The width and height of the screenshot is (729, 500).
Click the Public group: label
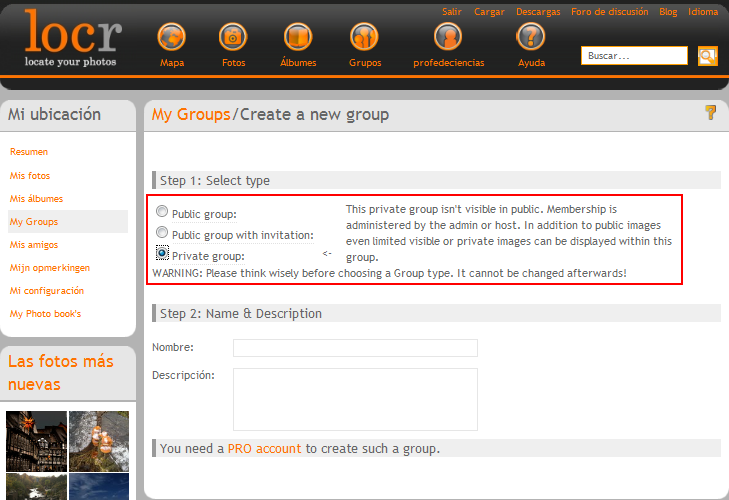(x=204, y=214)
